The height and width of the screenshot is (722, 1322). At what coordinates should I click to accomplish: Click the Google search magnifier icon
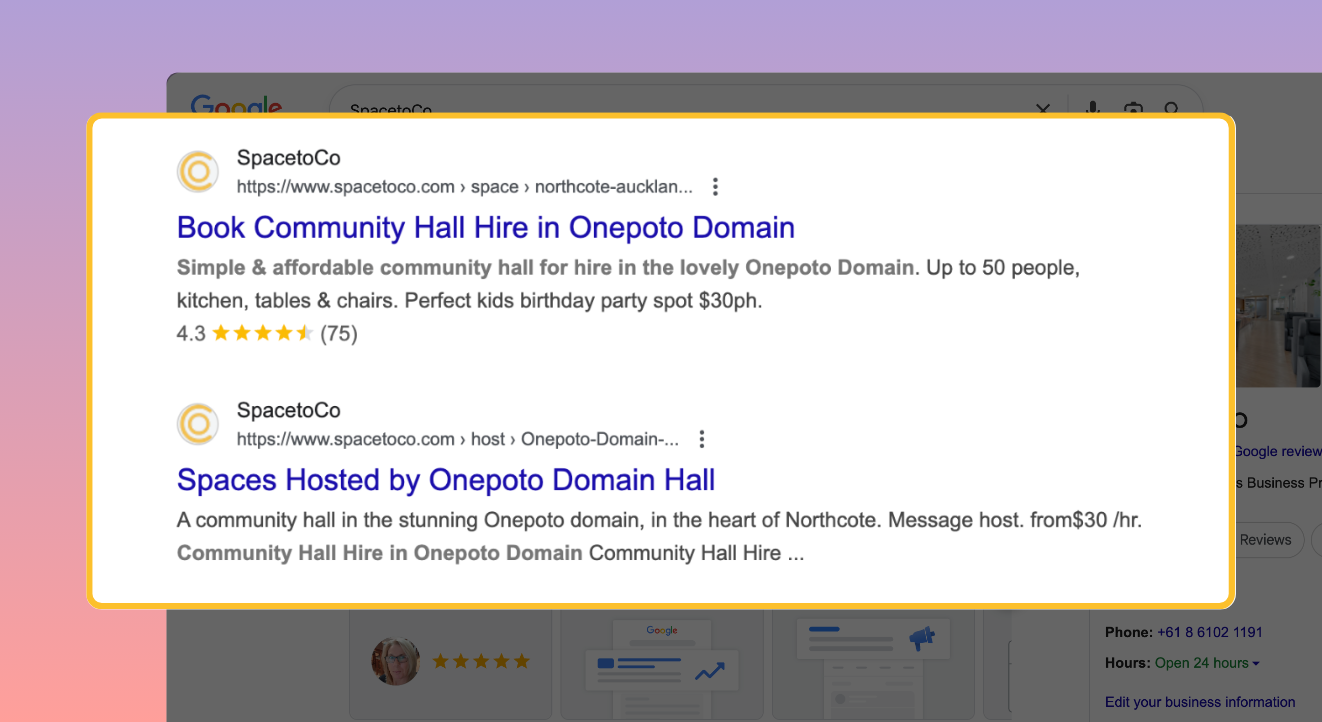(x=1171, y=108)
